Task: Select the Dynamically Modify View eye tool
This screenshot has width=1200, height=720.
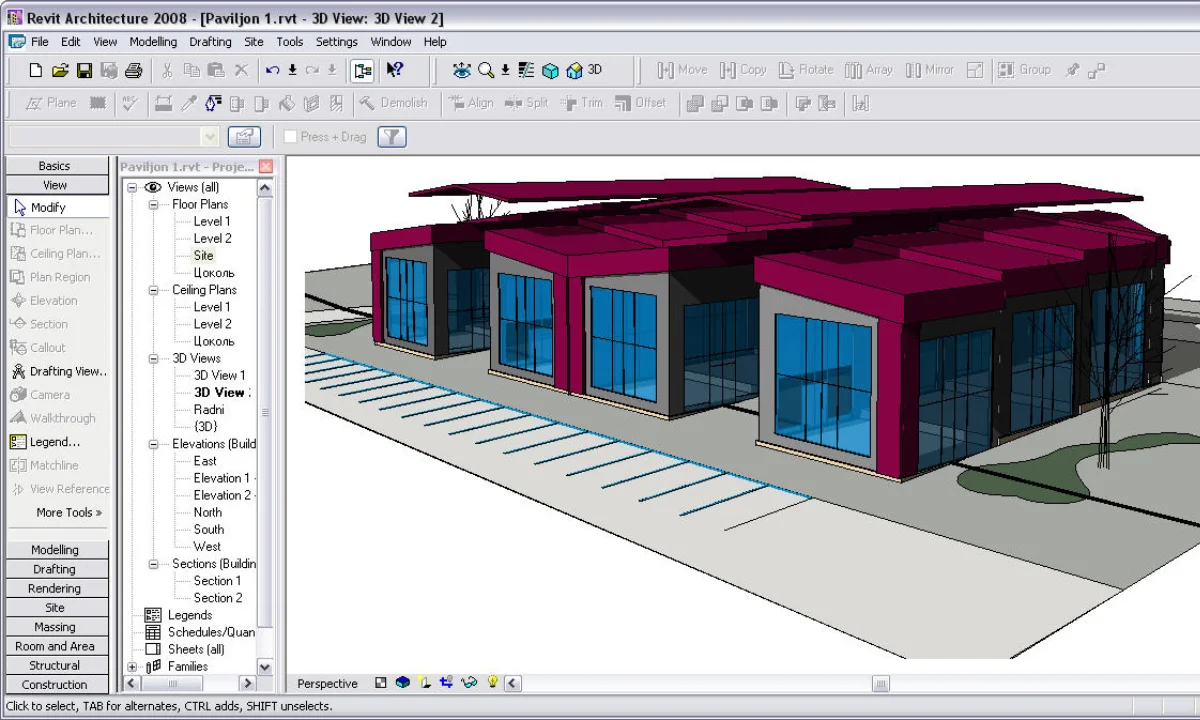Action: pyautogui.click(x=463, y=70)
